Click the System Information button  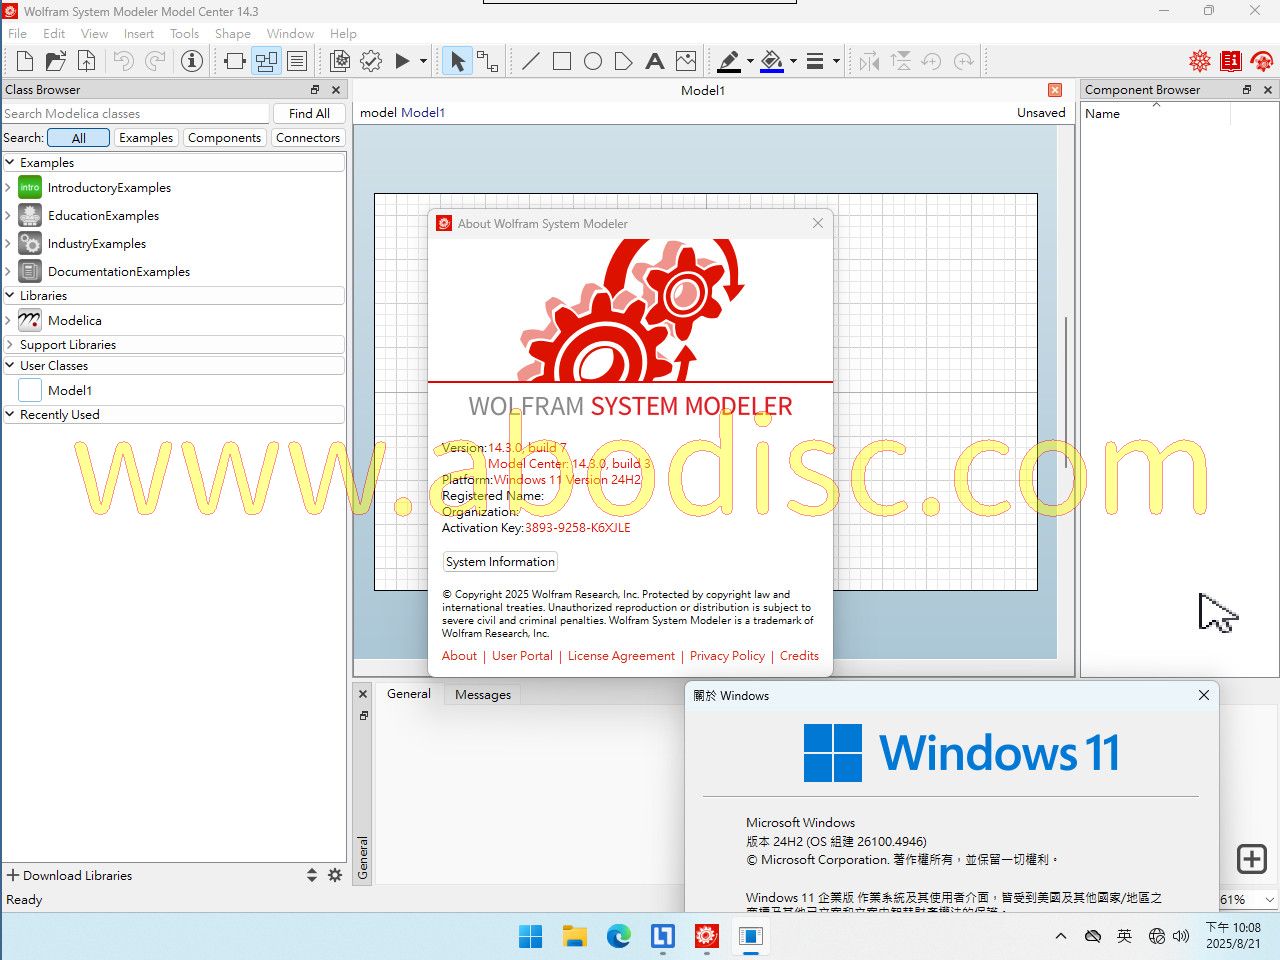click(500, 562)
